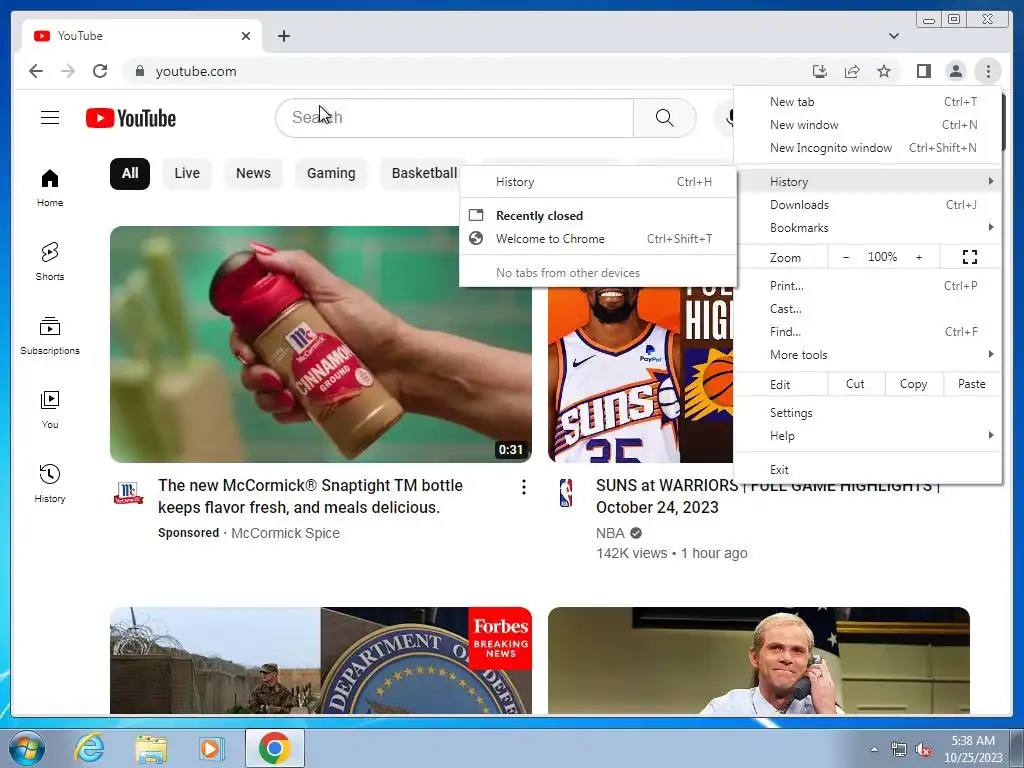Increase zoom with plus button
The image size is (1024, 768).
919,257
